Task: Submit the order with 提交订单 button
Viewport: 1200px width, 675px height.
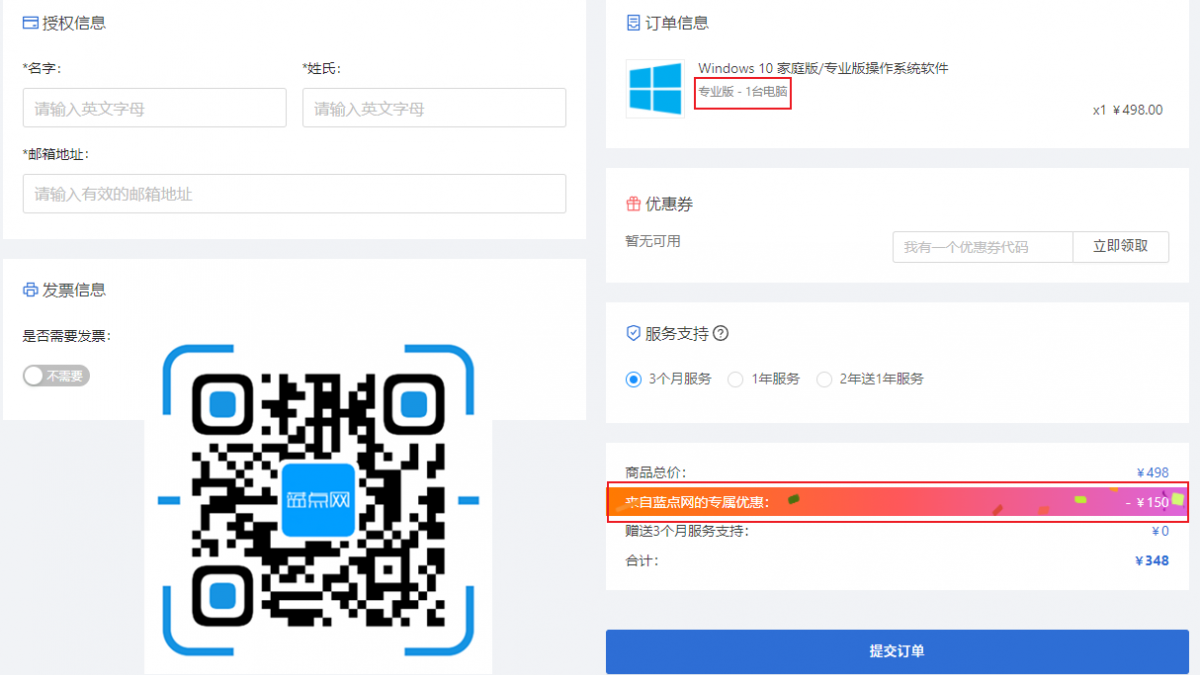Action: click(x=897, y=651)
